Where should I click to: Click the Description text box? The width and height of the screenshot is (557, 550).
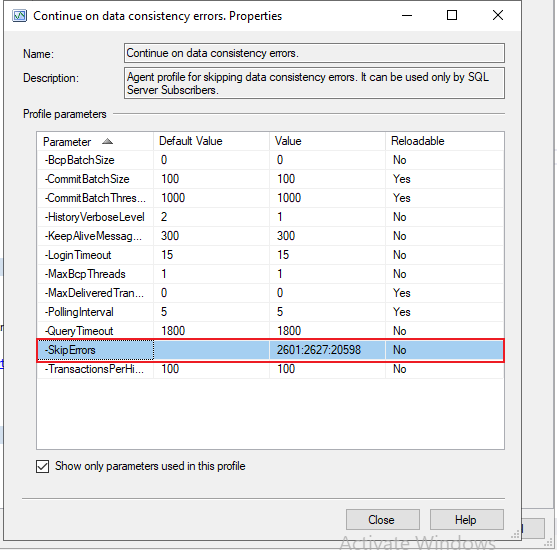coord(314,83)
